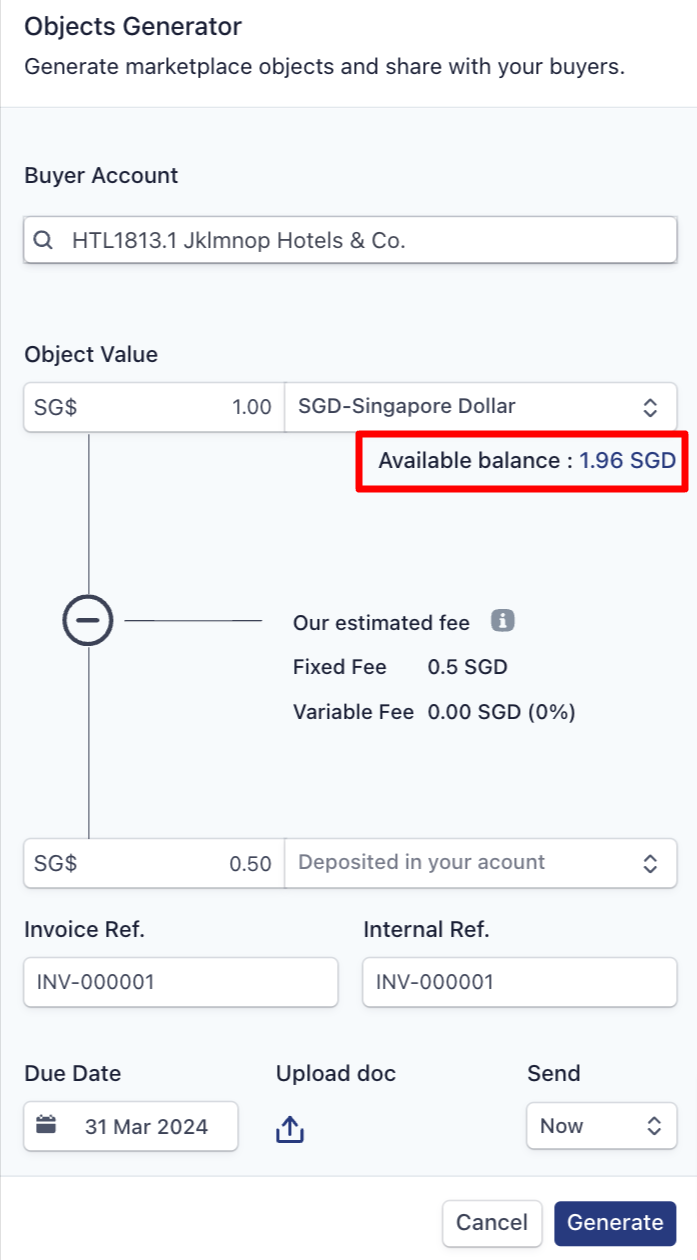Click the calendar icon in Due Date
This screenshot has height=1260, width=697.
46,1125
